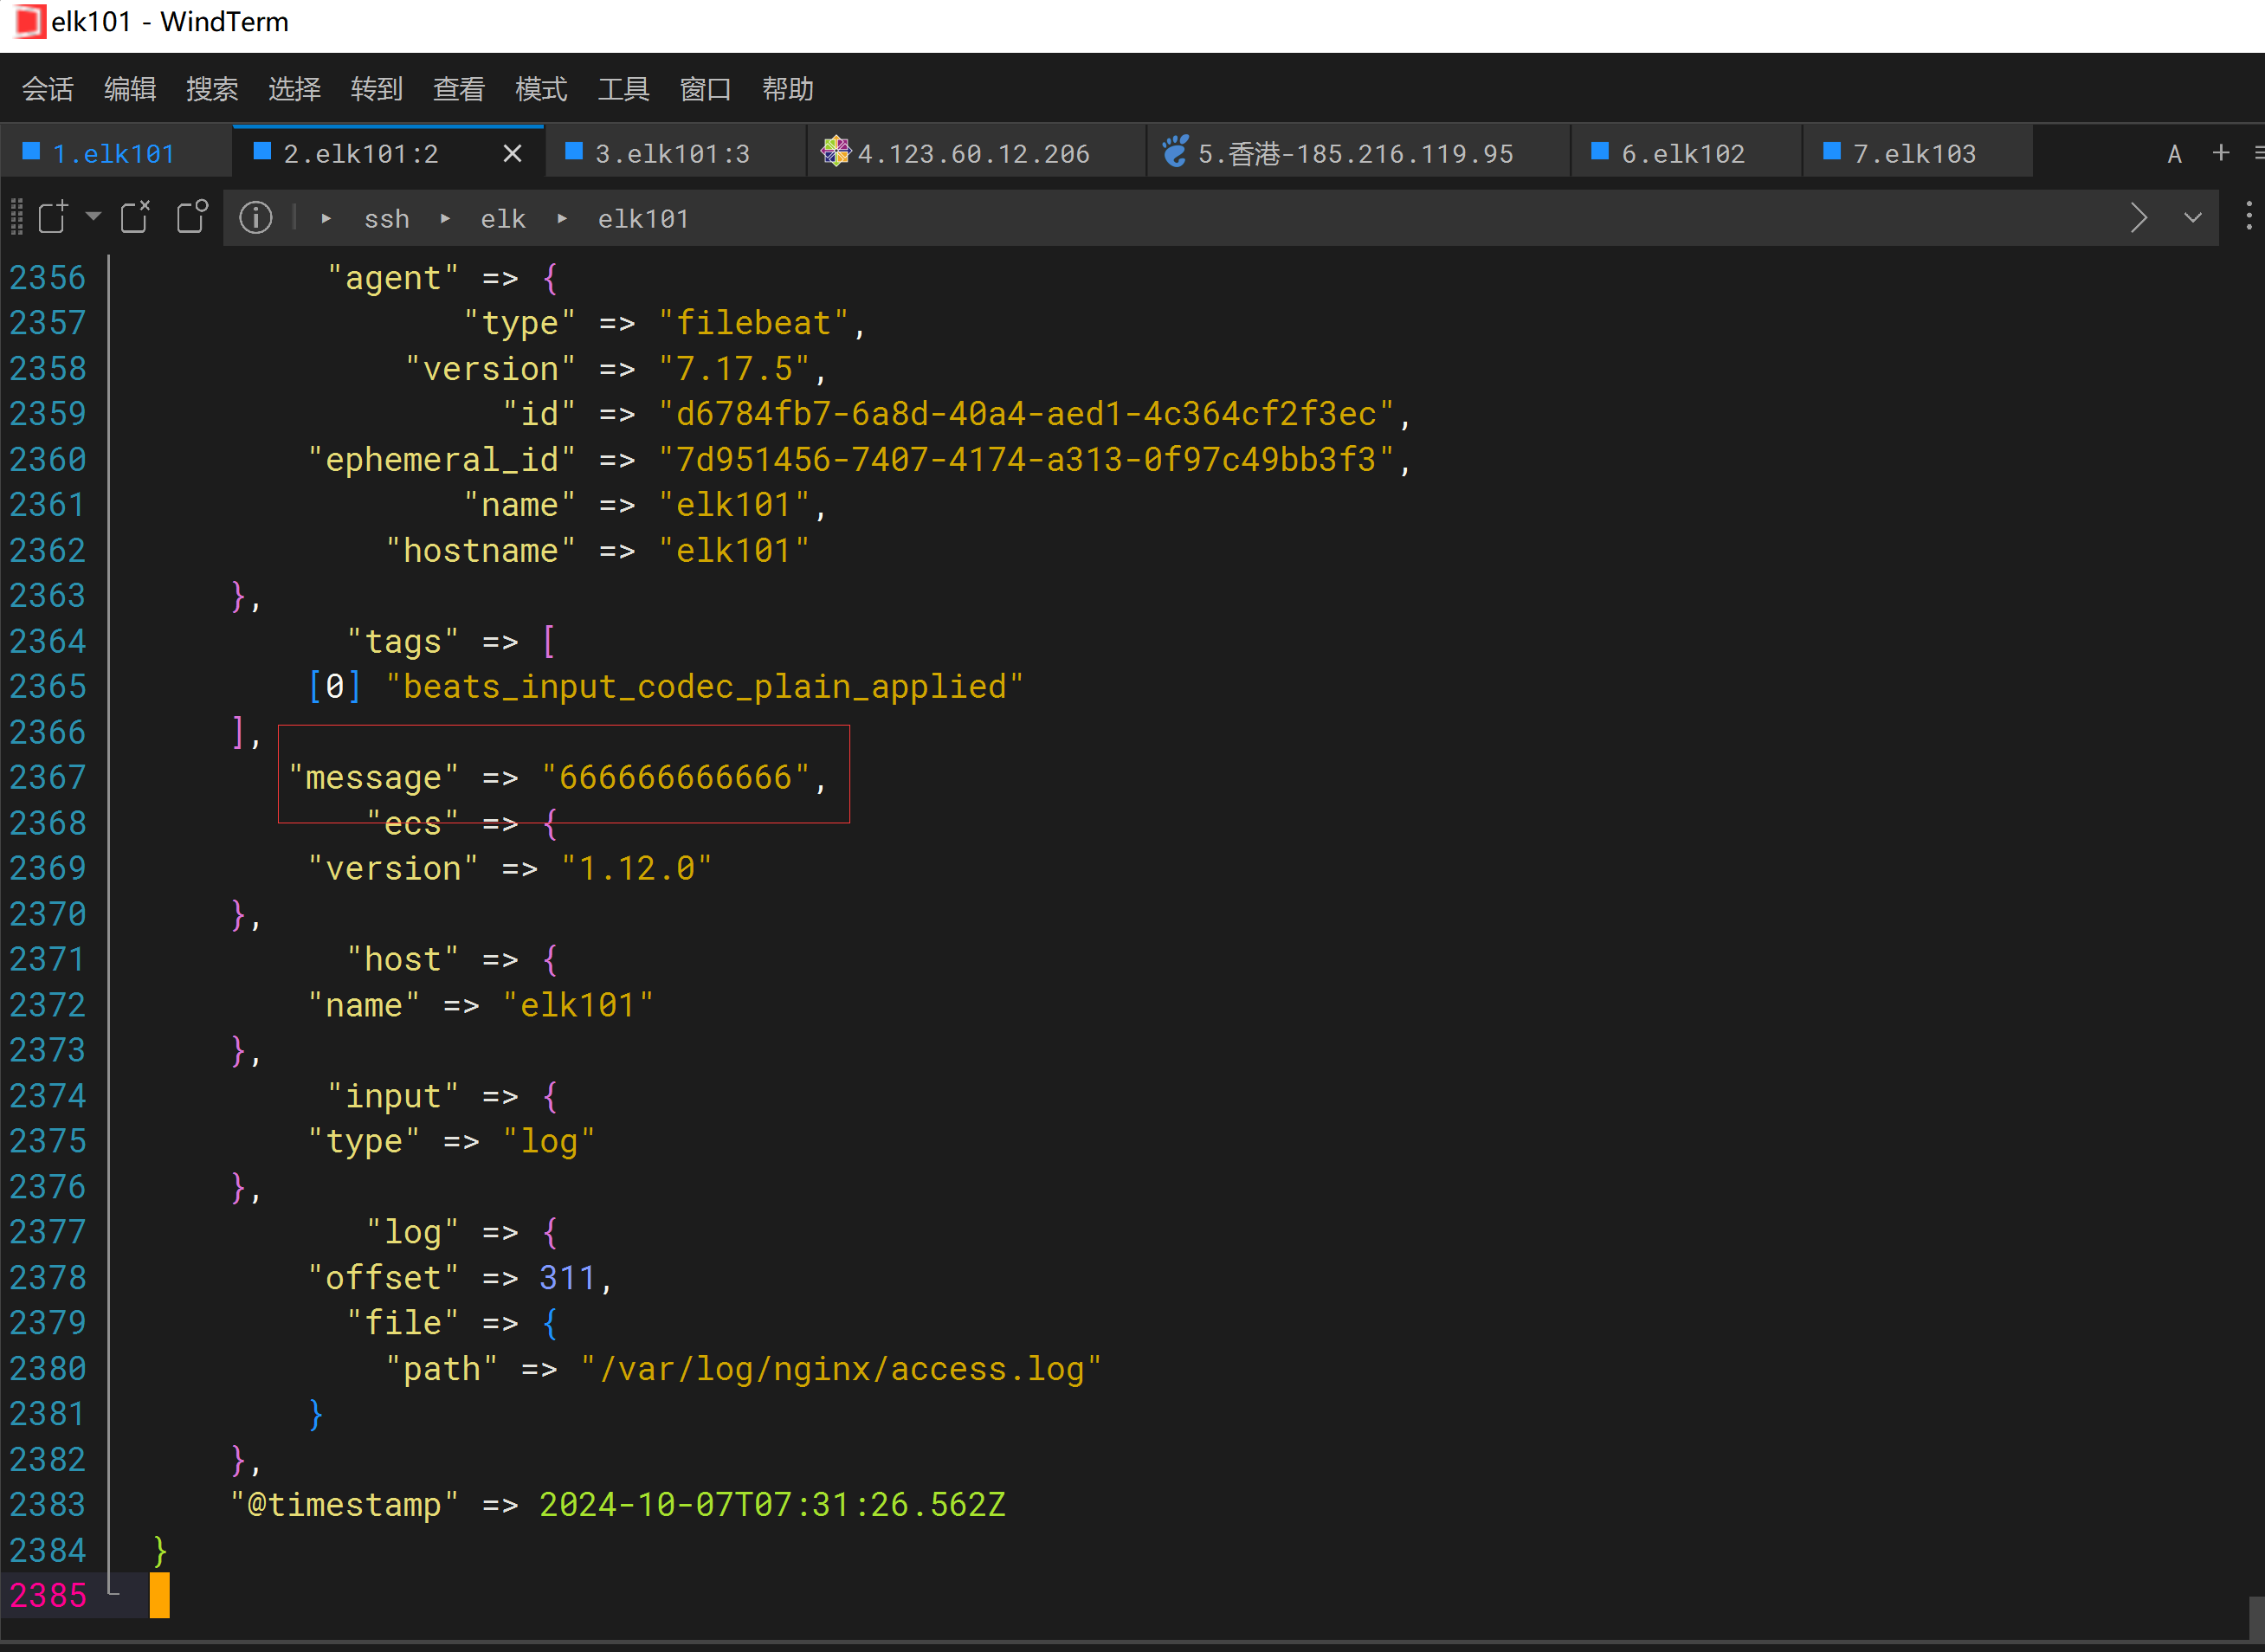Click line number 2367
This screenshot has height=1652, width=2265.
[48, 777]
